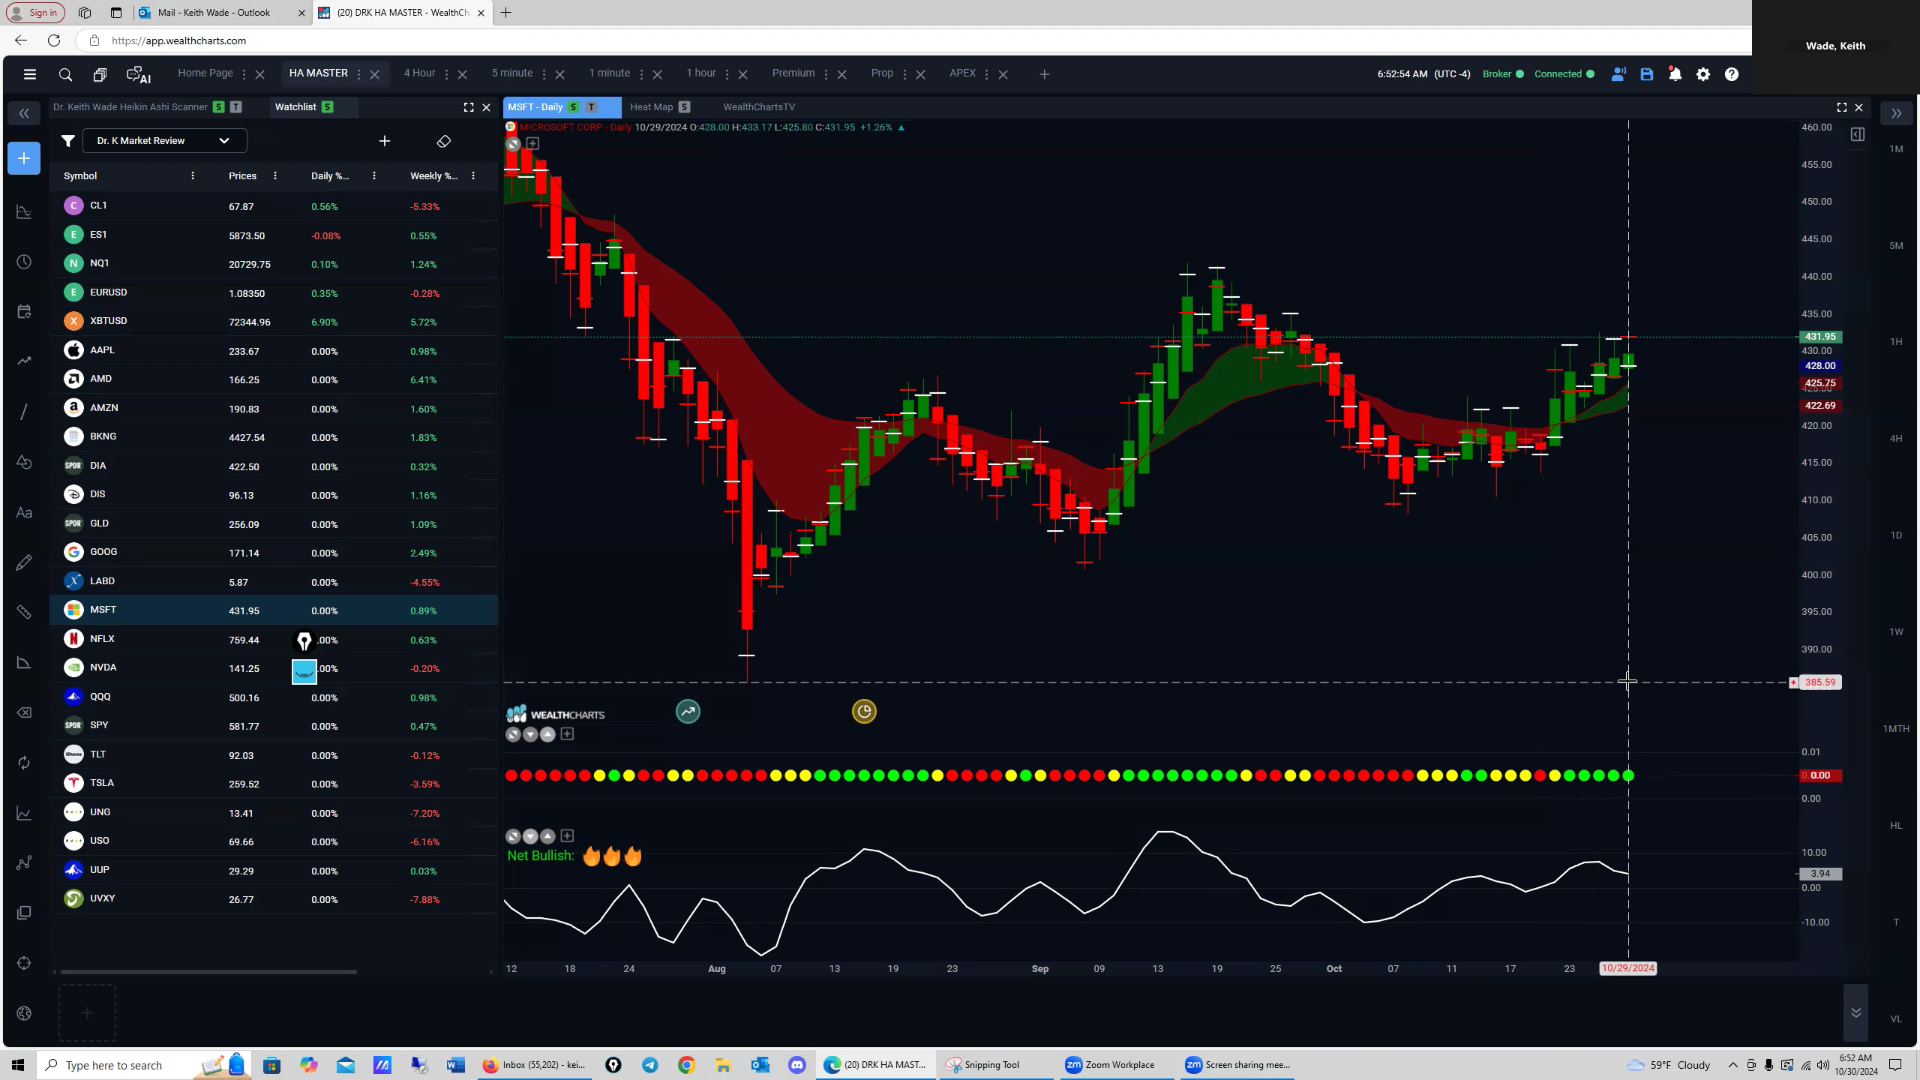The width and height of the screenshot is (1920, 1080).
Task: Select 1M timeframe on right strip
Action: [1896, 149]
